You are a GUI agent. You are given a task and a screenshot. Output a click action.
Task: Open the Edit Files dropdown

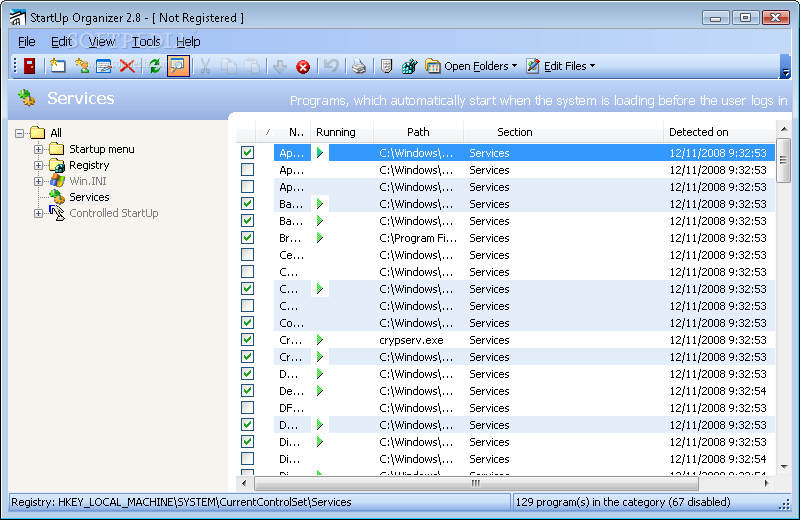(561, 66)
